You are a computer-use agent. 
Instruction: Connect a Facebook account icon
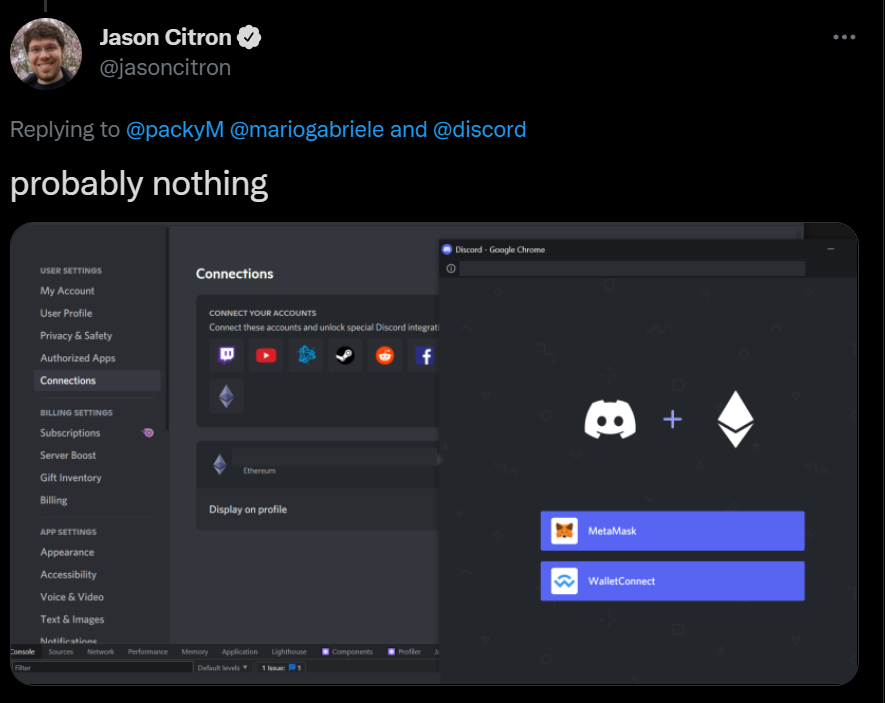tap(424, 355)
